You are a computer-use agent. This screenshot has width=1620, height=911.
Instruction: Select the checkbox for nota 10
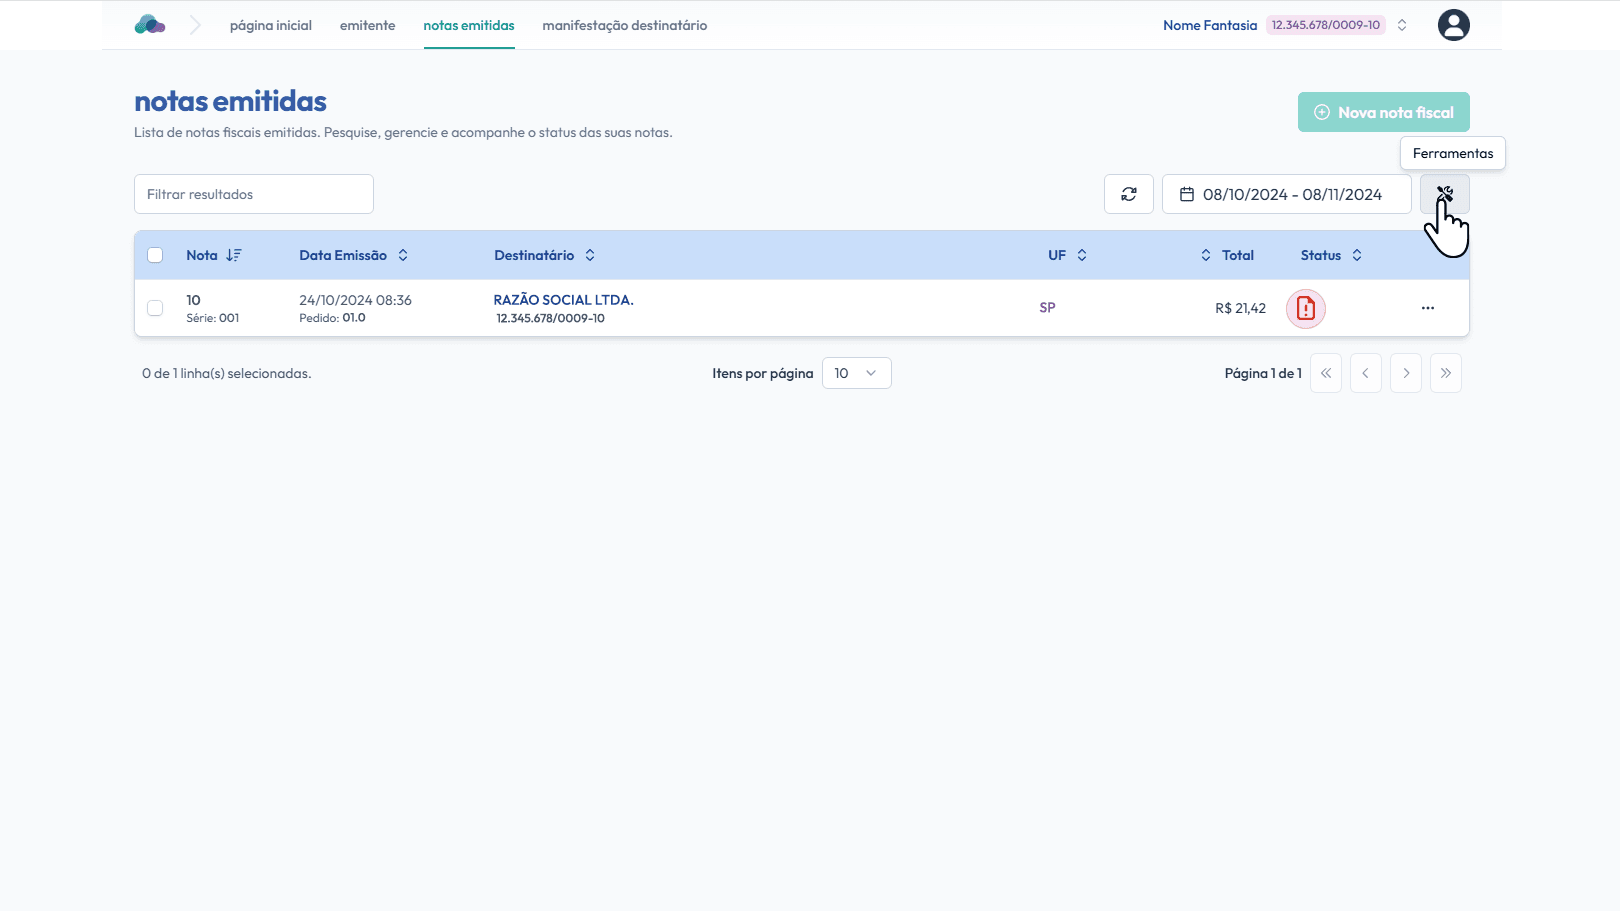(x=155, y=308)
